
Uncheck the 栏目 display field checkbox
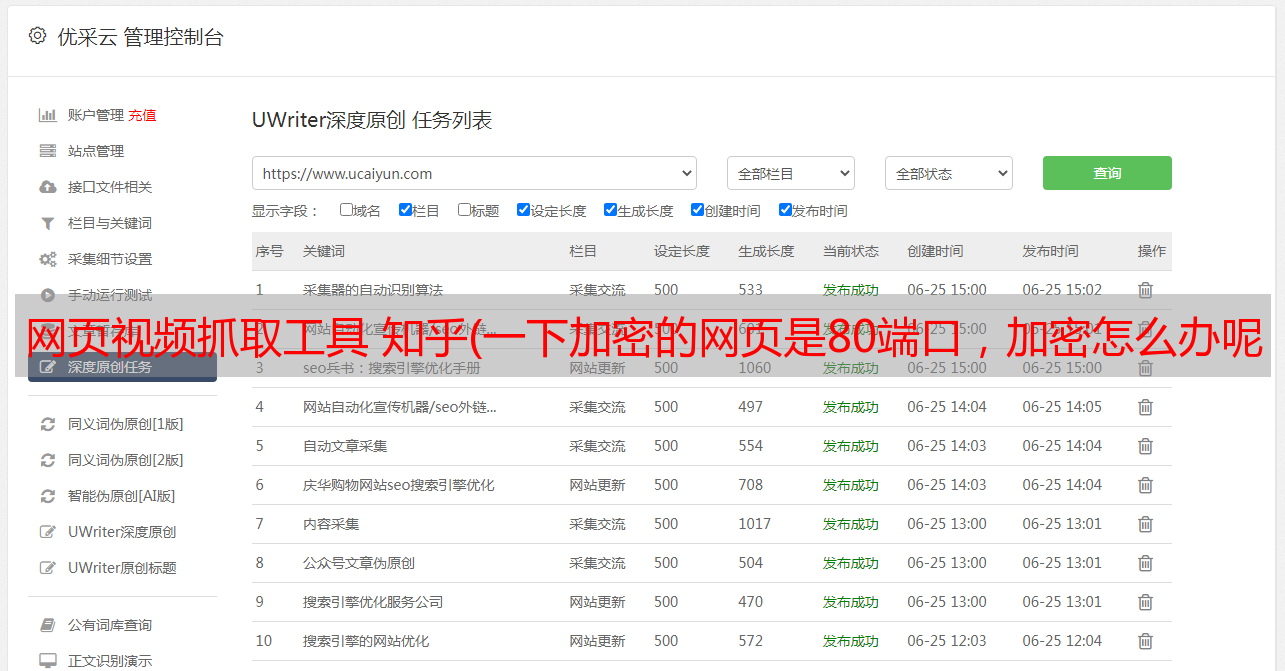(x=405, y=210)
